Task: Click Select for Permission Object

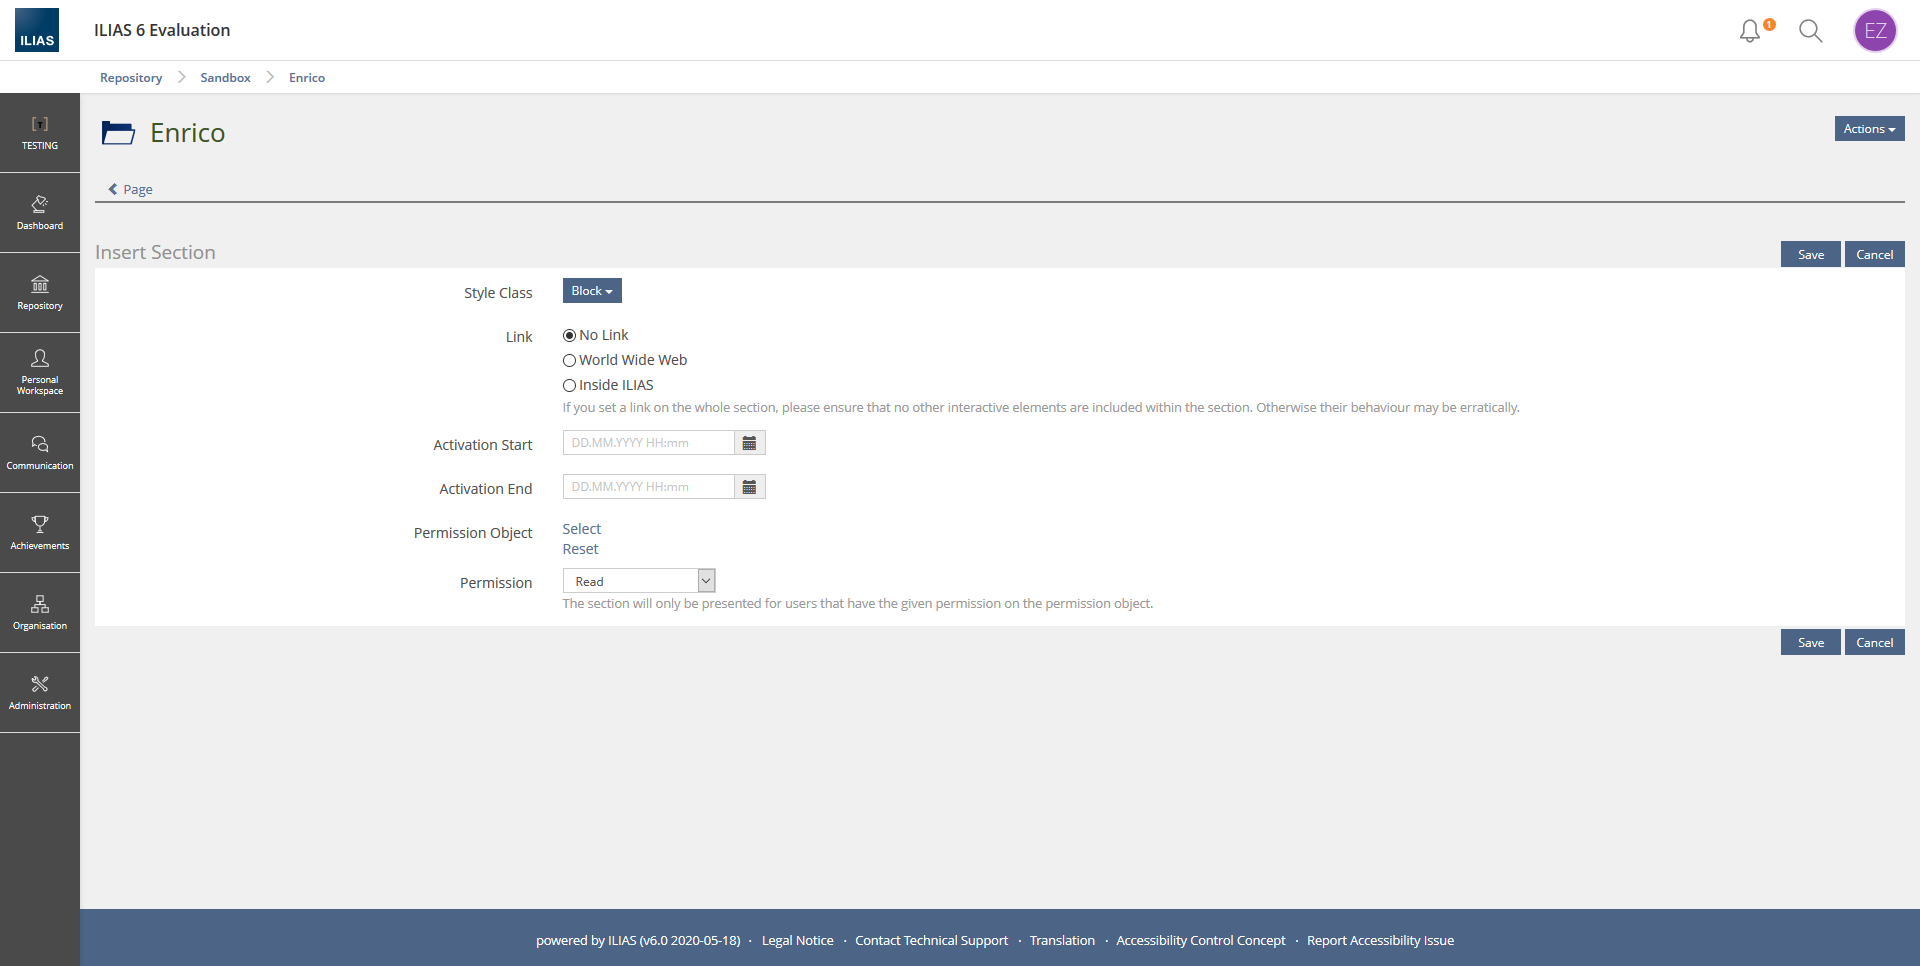Action: tap(582, 529)
